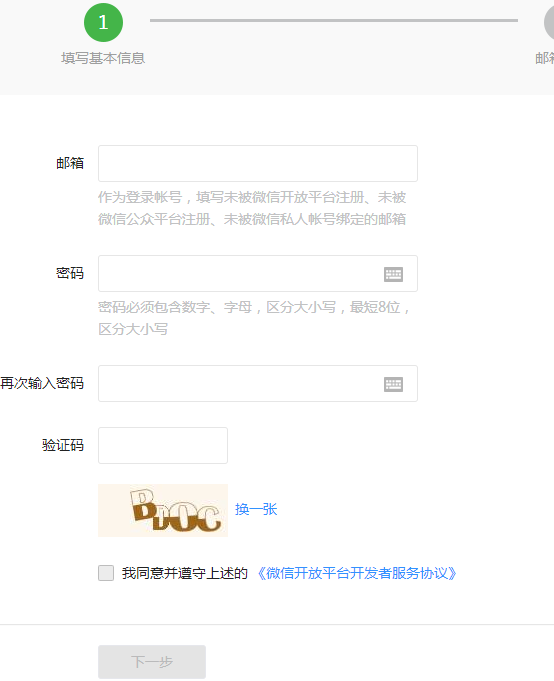Focus the 再次输入密码 confirm field

258,383
